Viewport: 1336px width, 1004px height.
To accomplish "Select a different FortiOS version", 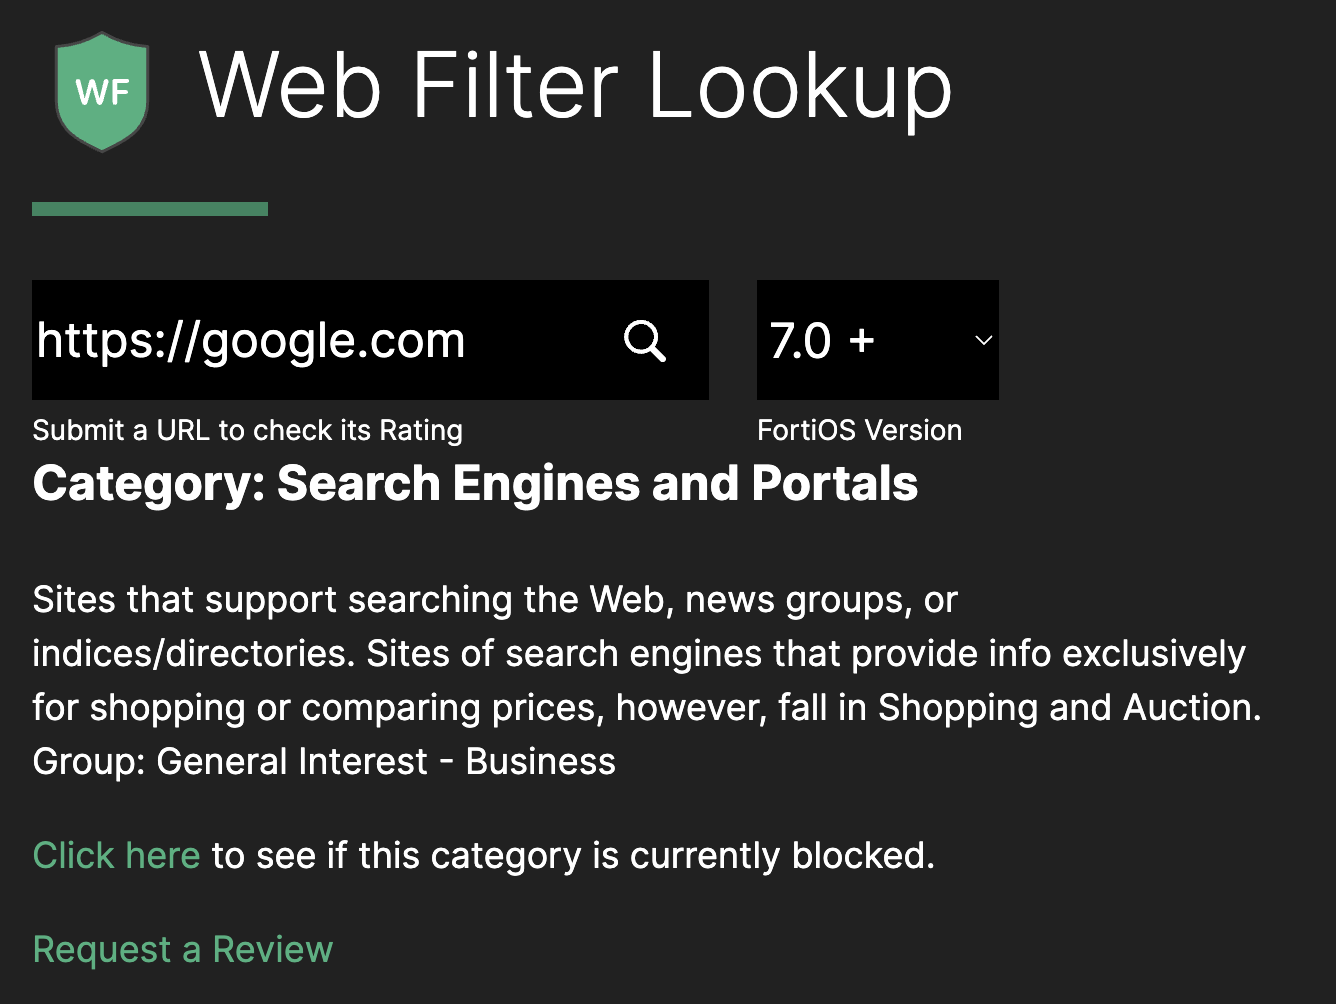I will click(x=877, y=340).
